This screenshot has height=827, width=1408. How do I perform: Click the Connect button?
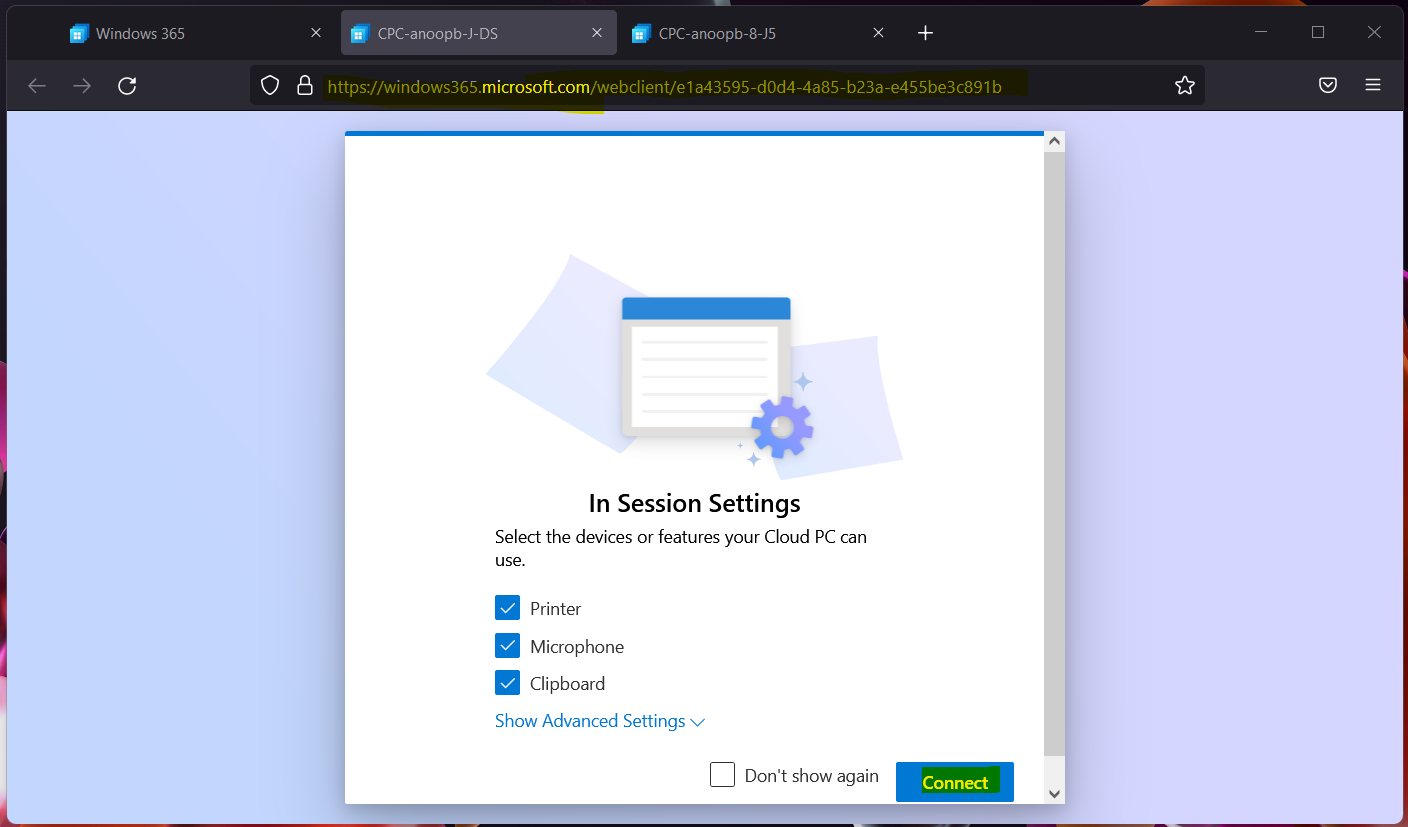955,782
